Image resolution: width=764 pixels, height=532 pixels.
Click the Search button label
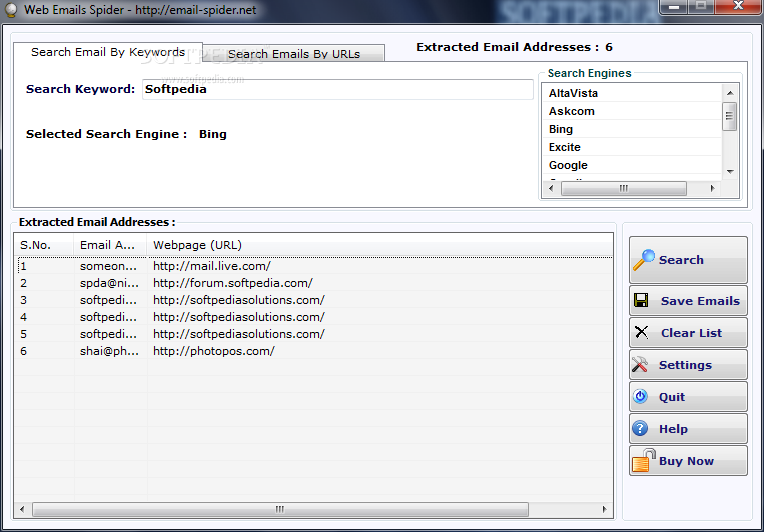tap(681, 260)
